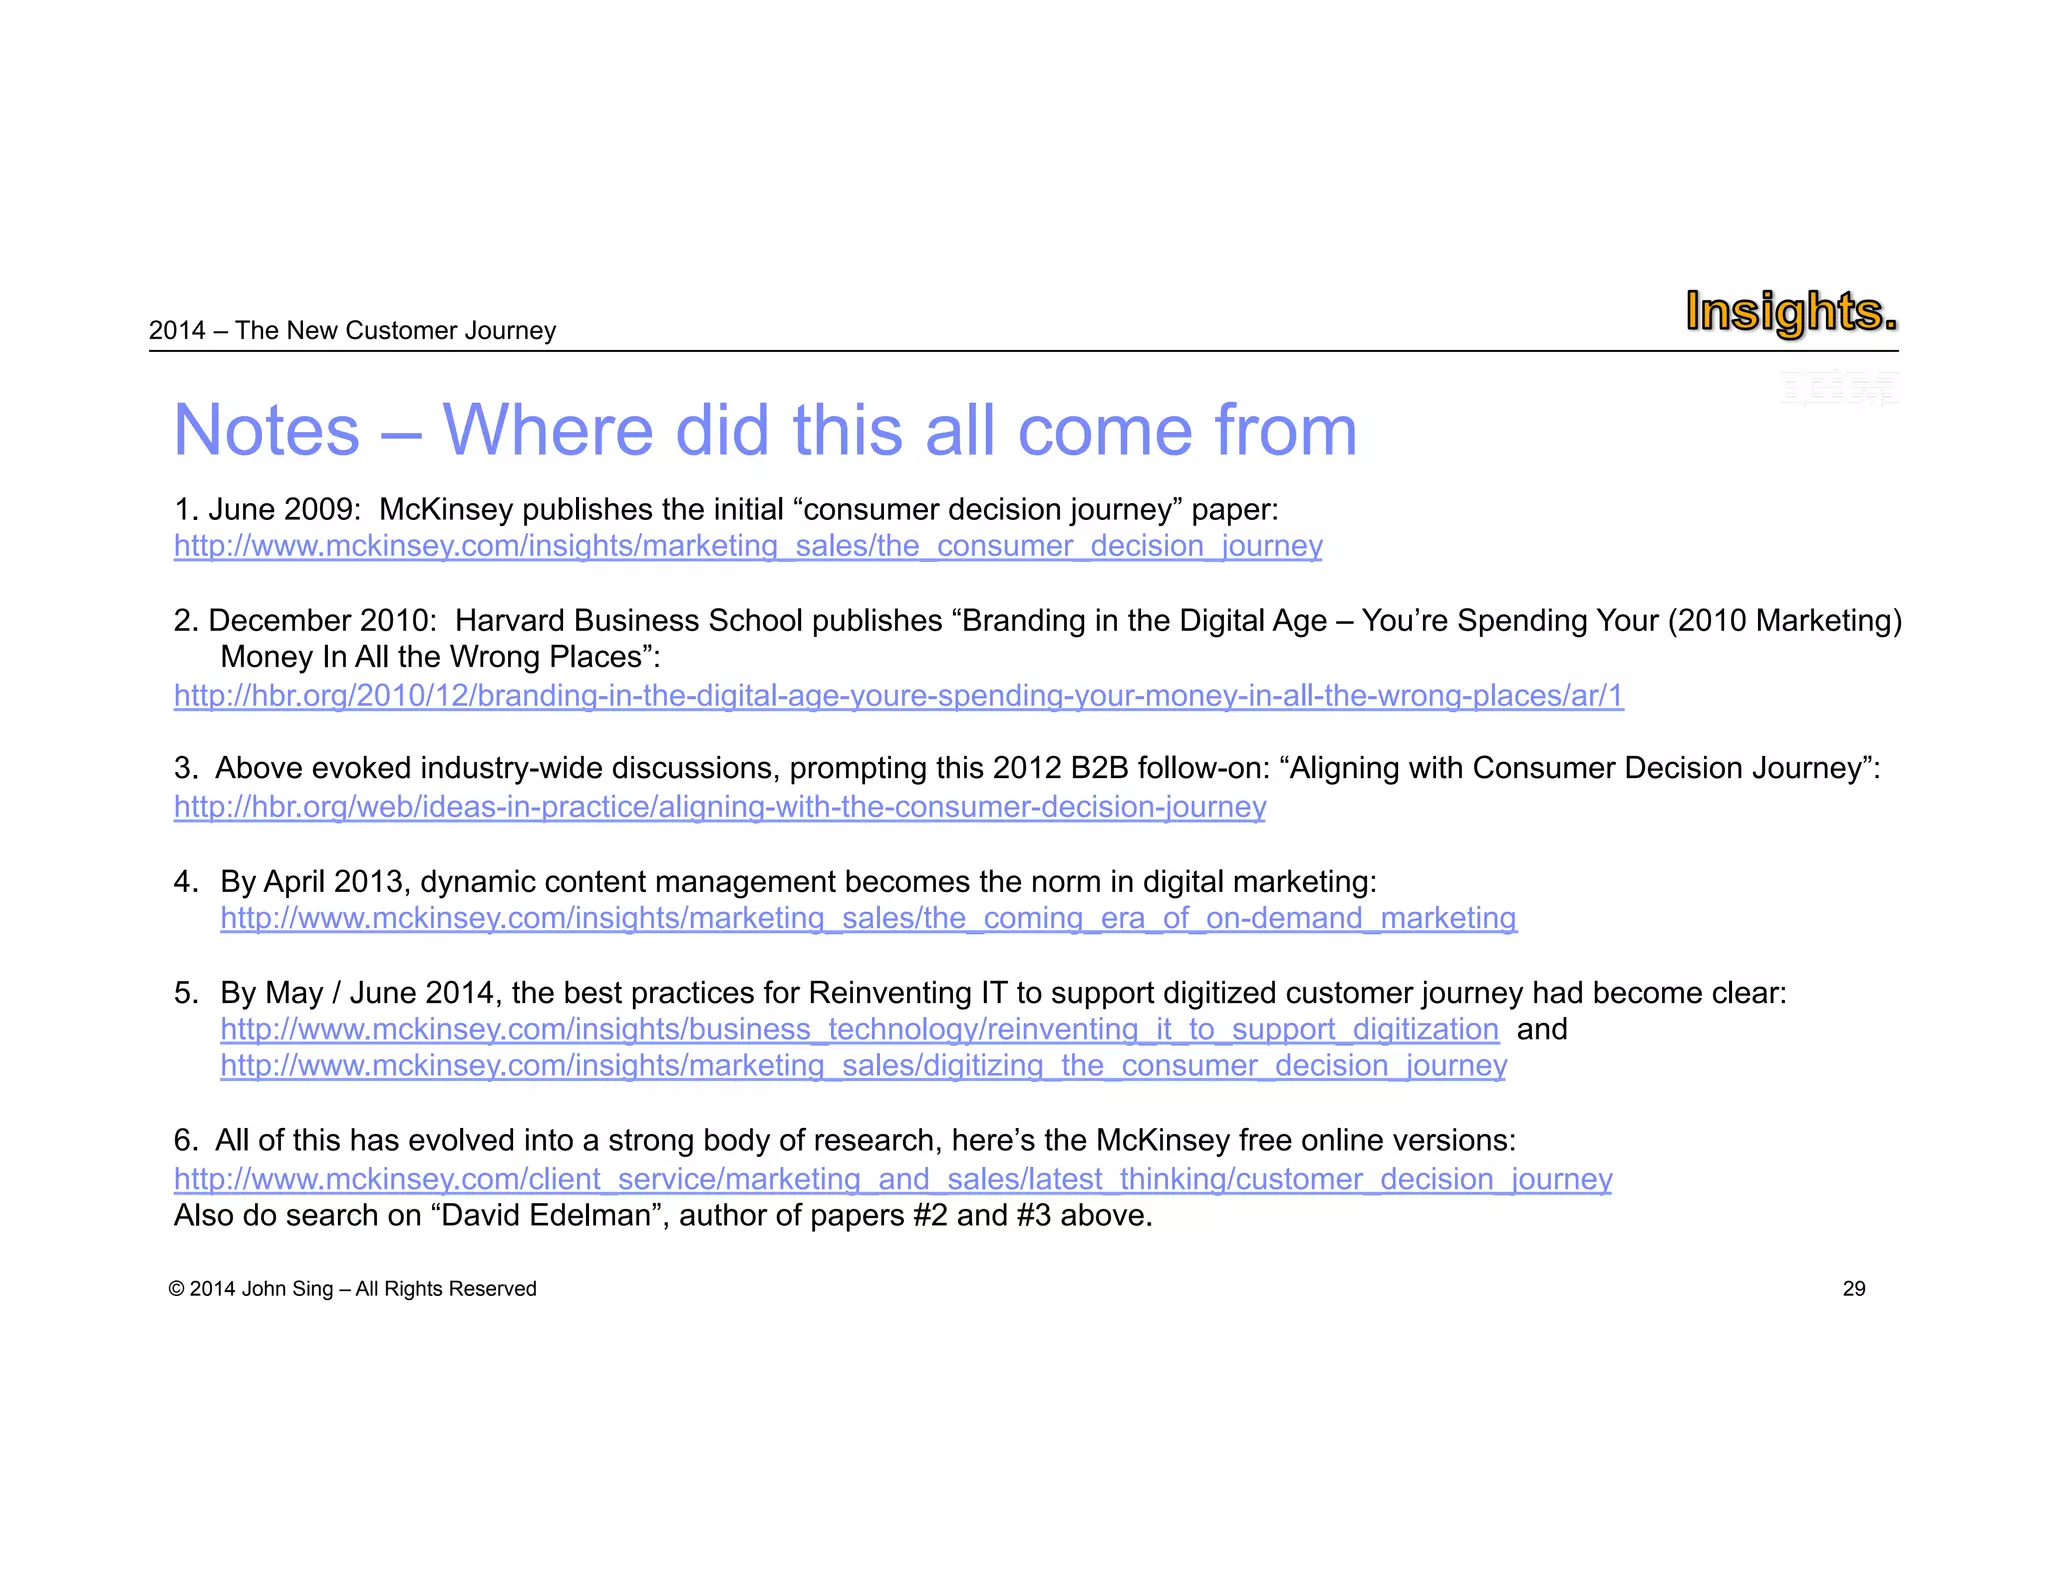Open the coming_era_of_on-demand_marketing link

coord(869,918)
